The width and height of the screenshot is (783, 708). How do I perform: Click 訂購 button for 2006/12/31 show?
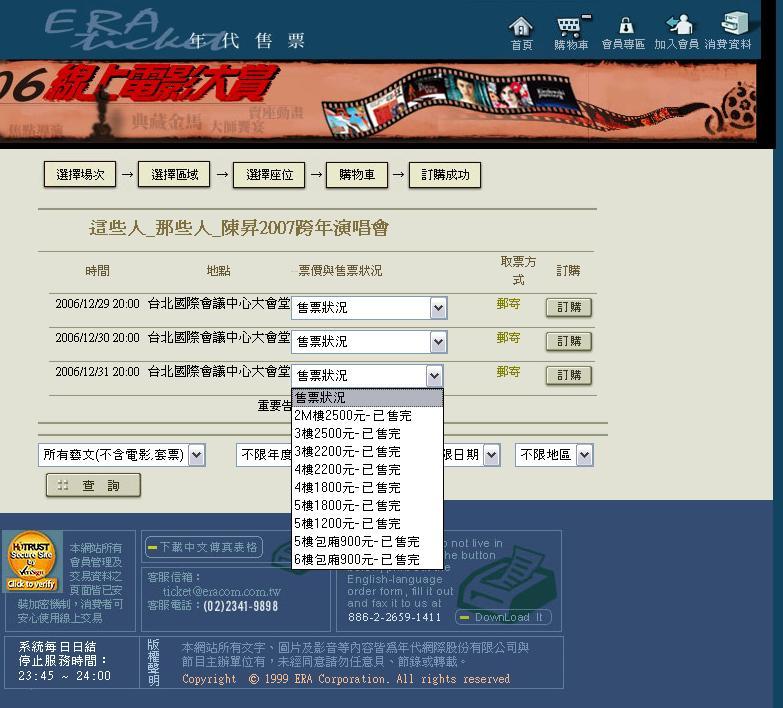point(569,375)
